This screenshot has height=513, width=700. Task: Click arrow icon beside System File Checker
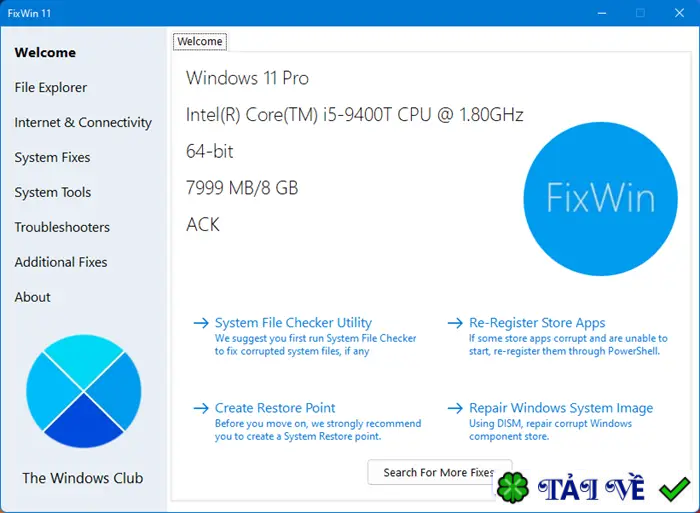click(201, 323)
